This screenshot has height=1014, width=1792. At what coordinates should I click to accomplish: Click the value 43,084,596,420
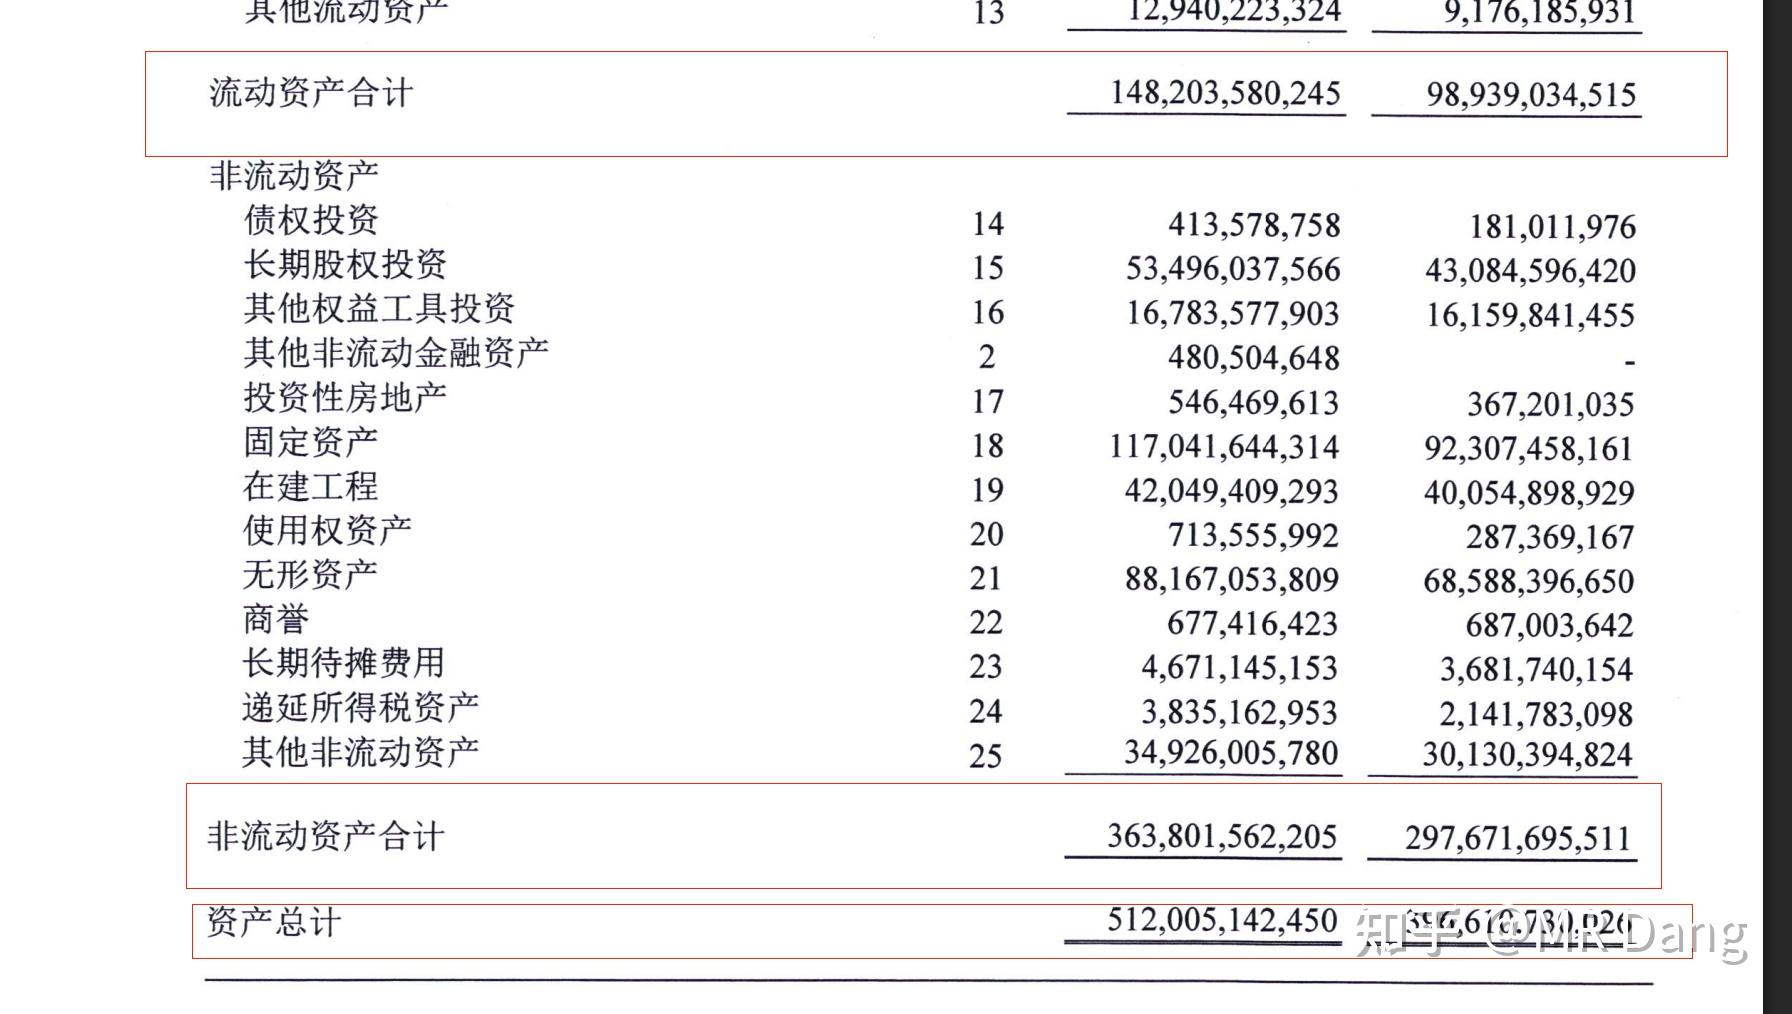tap(1530, 271)
